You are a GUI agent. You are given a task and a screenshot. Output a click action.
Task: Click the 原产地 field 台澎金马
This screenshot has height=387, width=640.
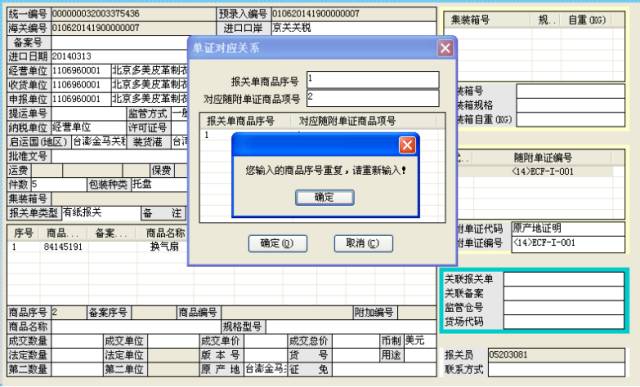265,369
